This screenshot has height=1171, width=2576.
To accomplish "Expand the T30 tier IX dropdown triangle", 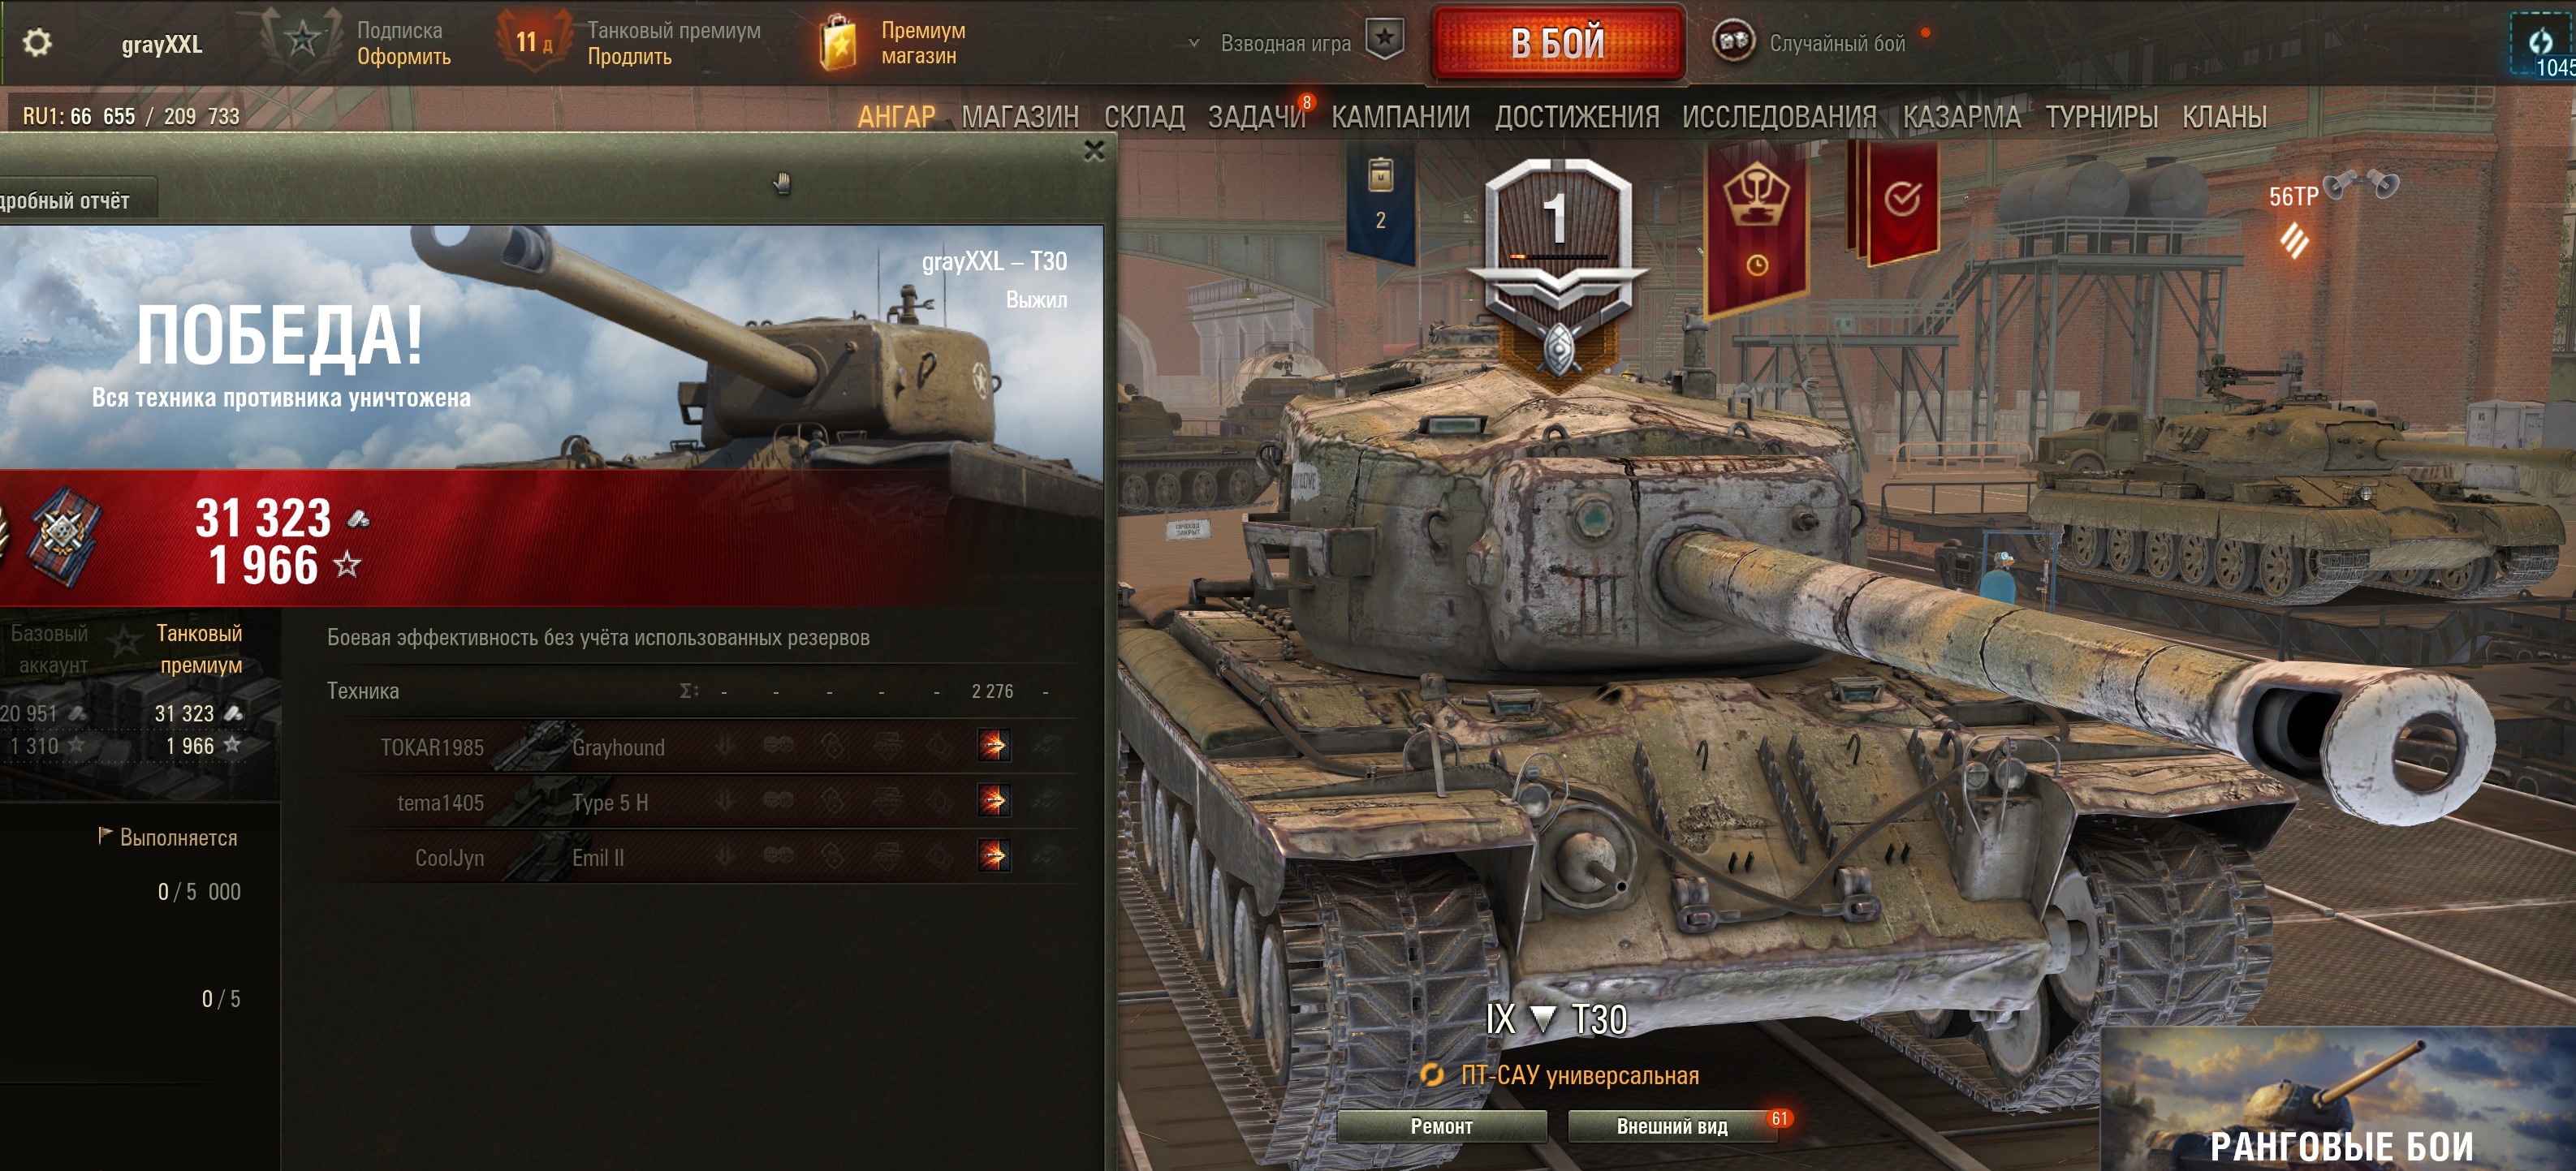I will click(1543, 1019).
